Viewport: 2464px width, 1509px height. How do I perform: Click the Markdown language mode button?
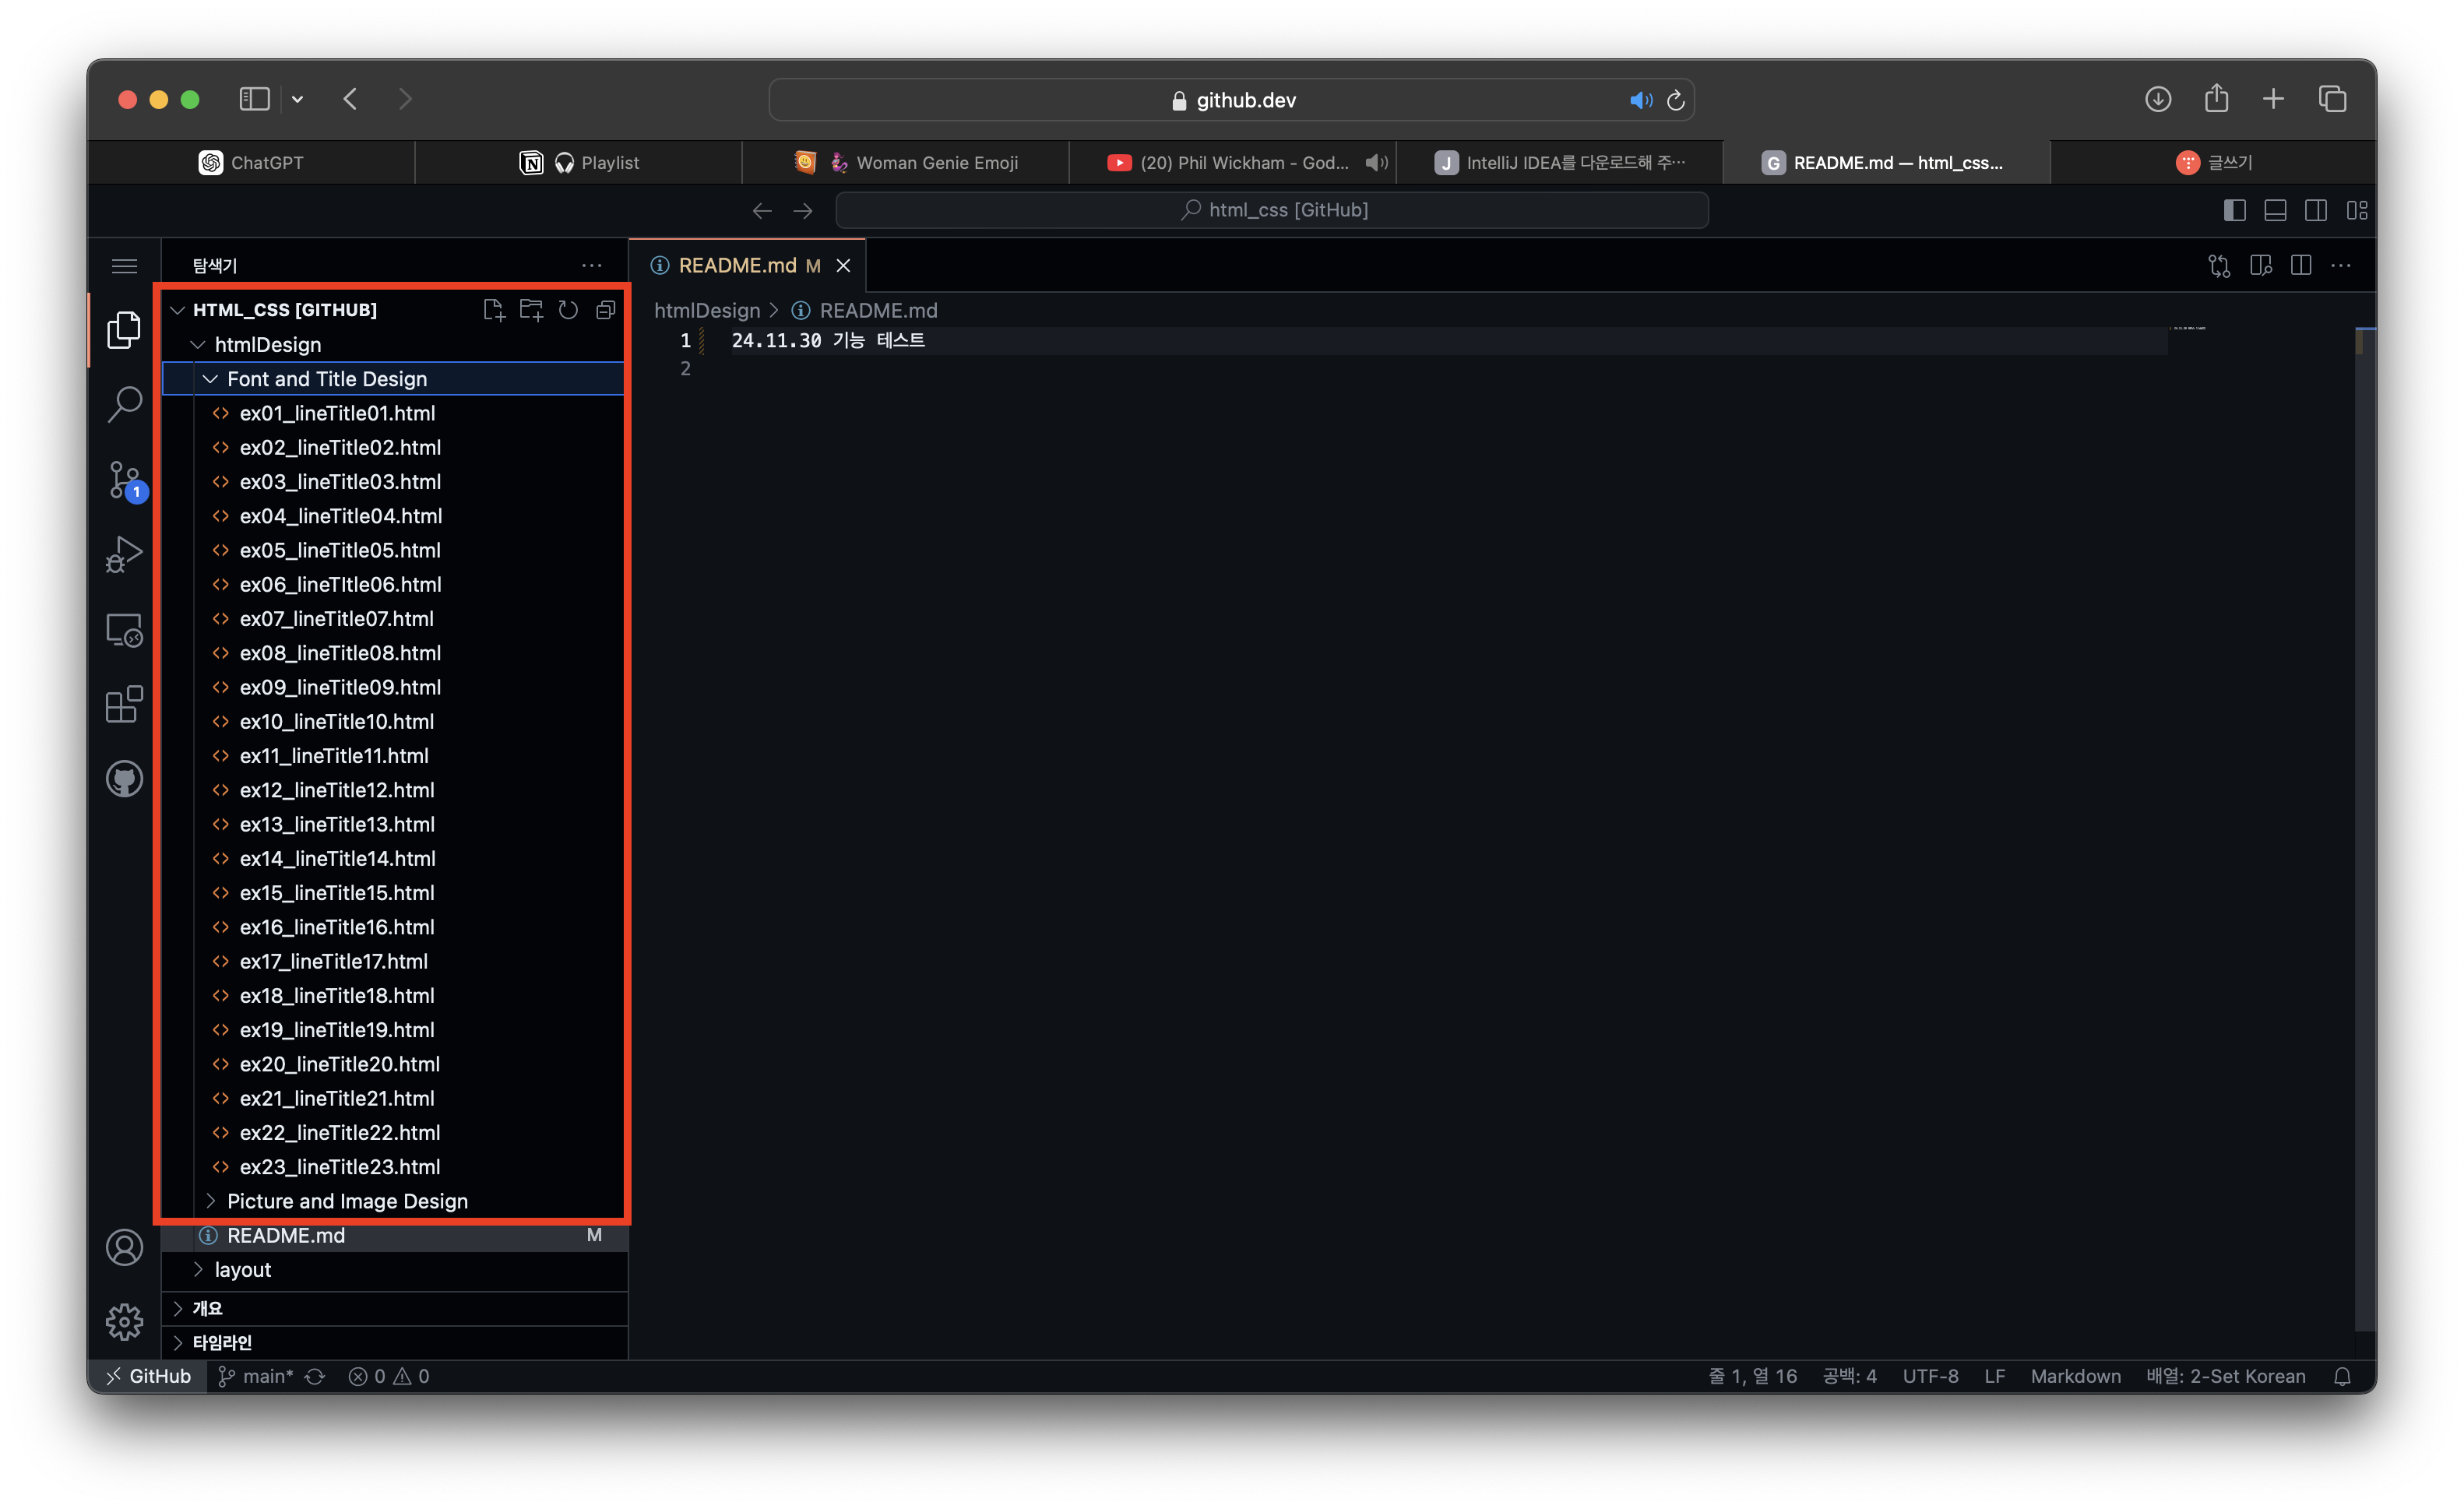click(2075, 1376)
